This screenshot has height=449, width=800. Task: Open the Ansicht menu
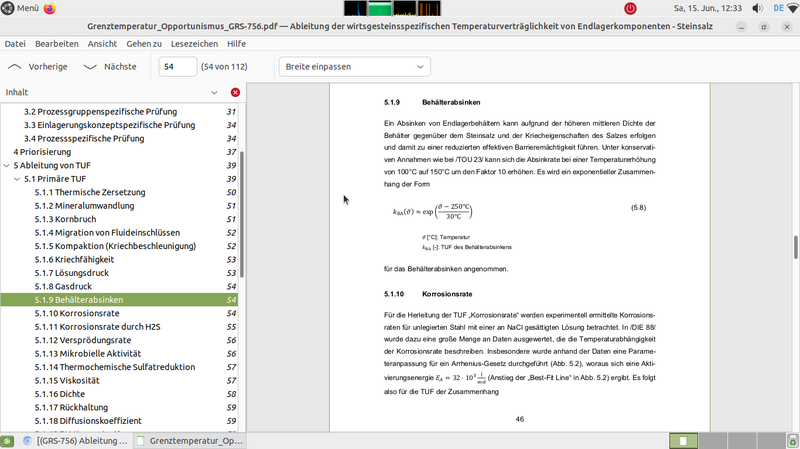[x=102, y=44]
